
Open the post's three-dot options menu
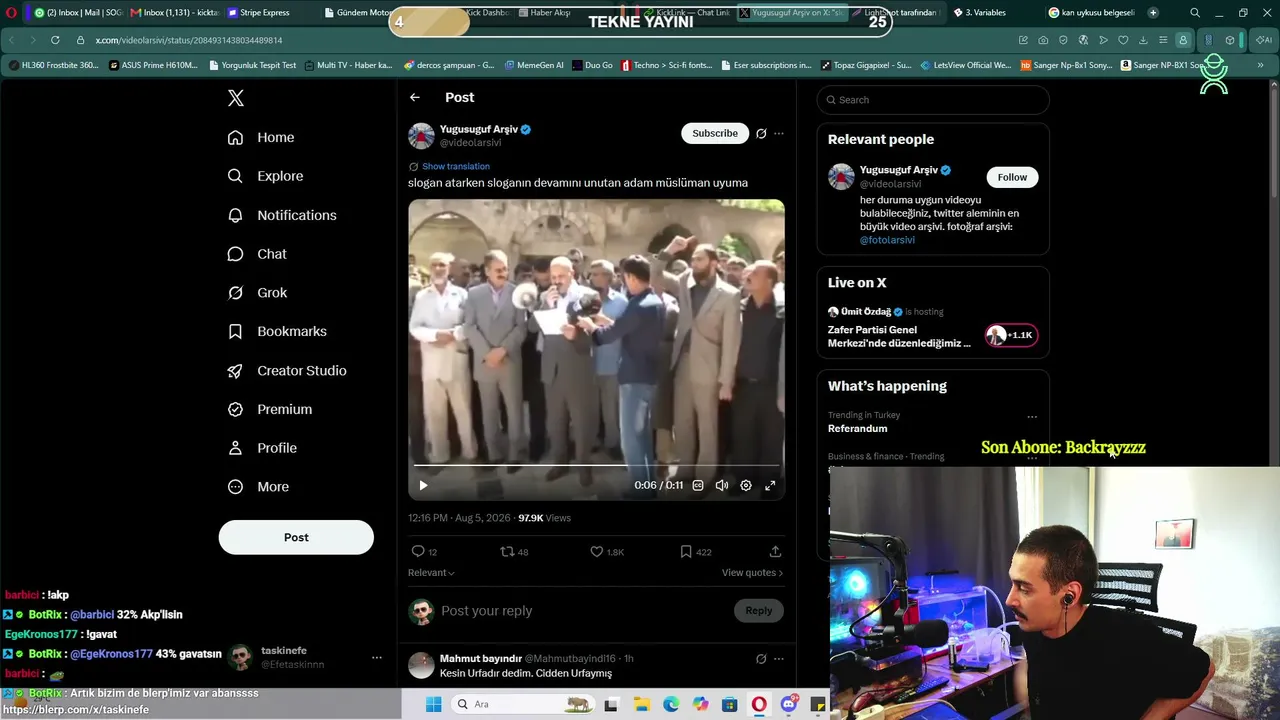pos(779,133)
